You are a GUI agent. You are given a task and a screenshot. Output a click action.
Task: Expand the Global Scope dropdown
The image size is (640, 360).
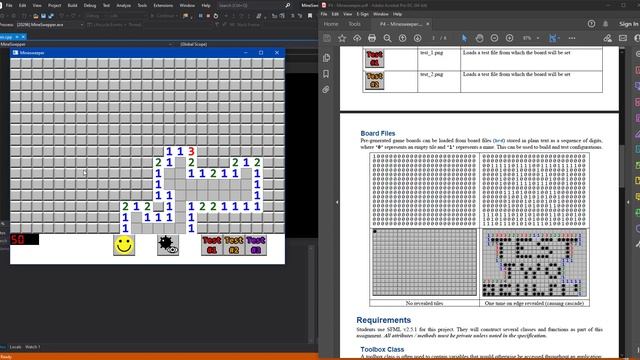click(x=193, y=44)
